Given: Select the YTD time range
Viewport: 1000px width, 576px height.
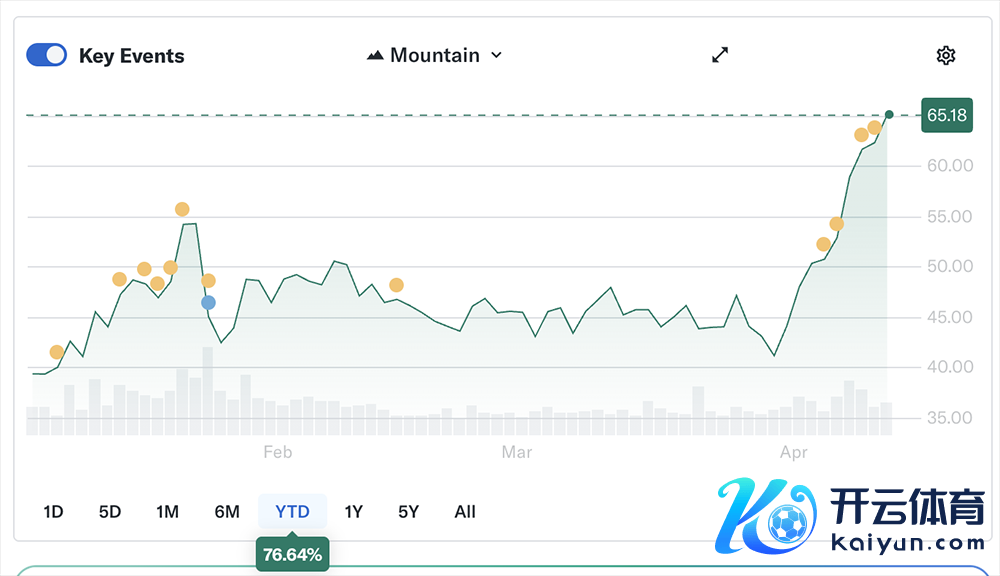Looking at the screenshot, I should point(292,512).
